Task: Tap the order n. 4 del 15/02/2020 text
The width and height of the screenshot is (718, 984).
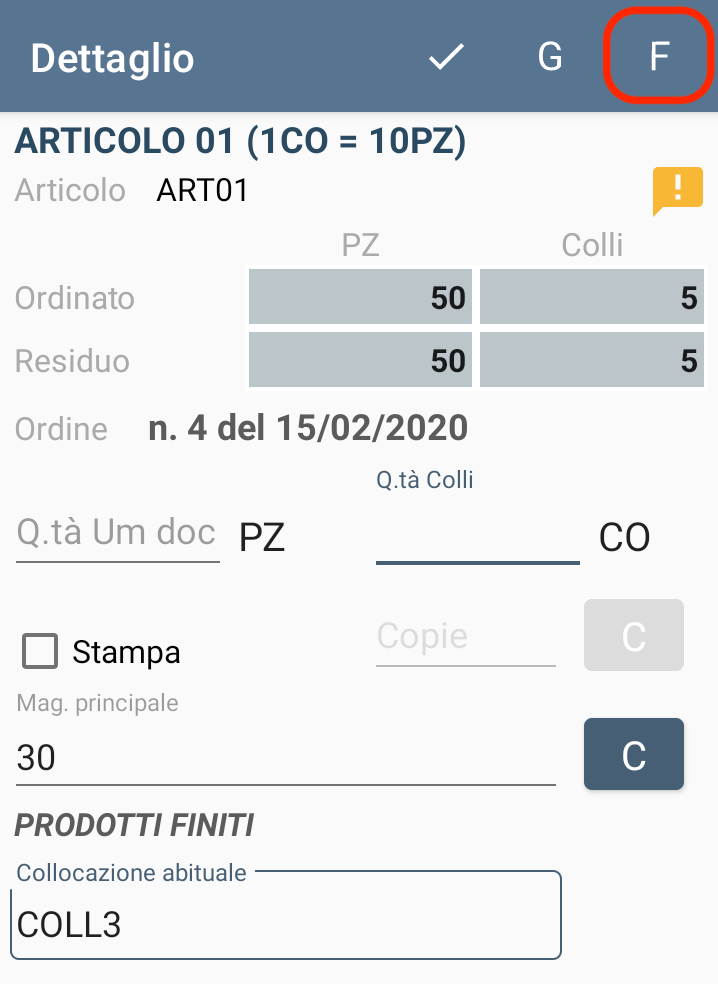Action: tap(308, 429)
